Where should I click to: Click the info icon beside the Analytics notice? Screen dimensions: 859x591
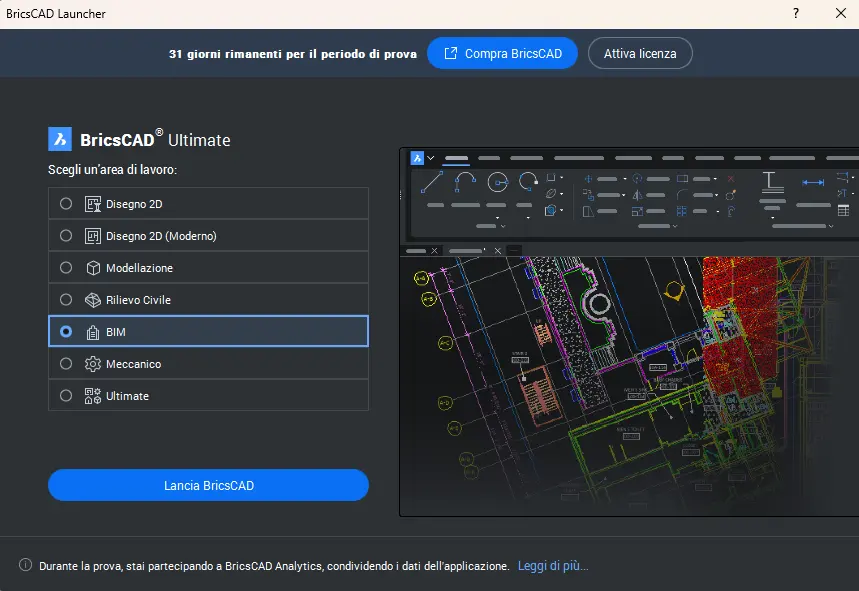[25, 565]
